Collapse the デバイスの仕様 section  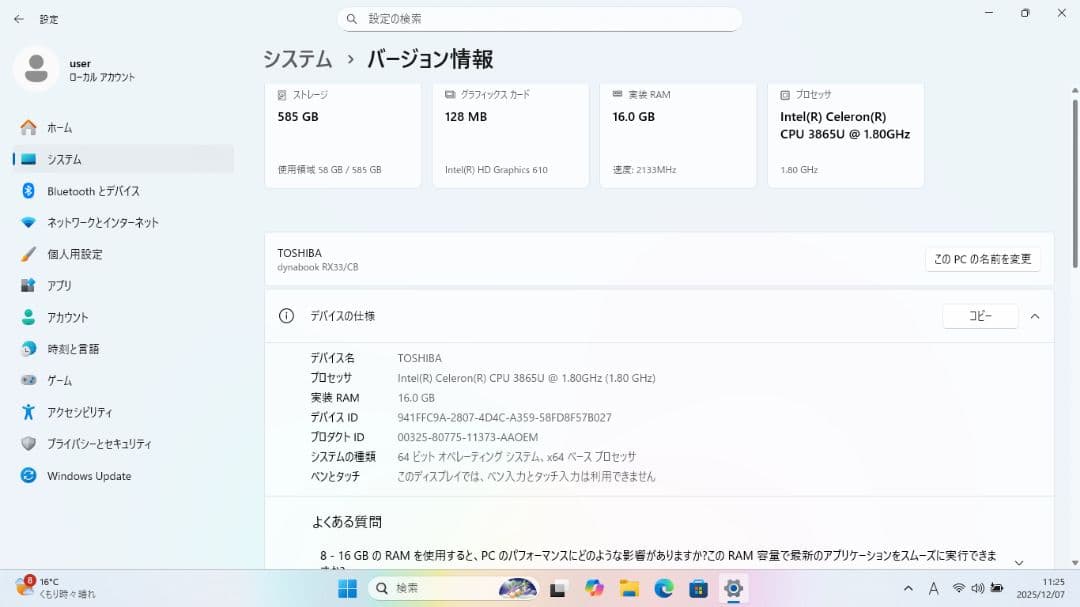1035,315
